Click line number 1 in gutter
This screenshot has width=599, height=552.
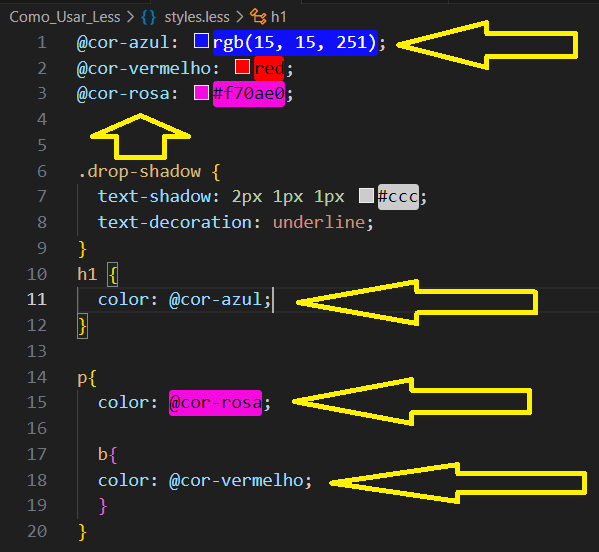click(42, 42)
